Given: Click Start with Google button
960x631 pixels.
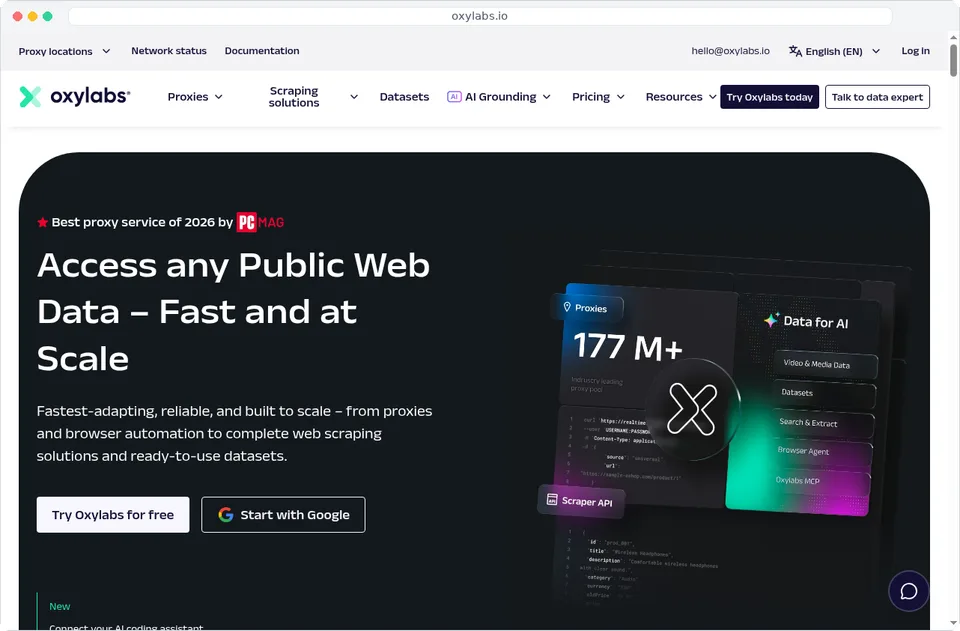Looking at the screenshot, I should [283, 515].
